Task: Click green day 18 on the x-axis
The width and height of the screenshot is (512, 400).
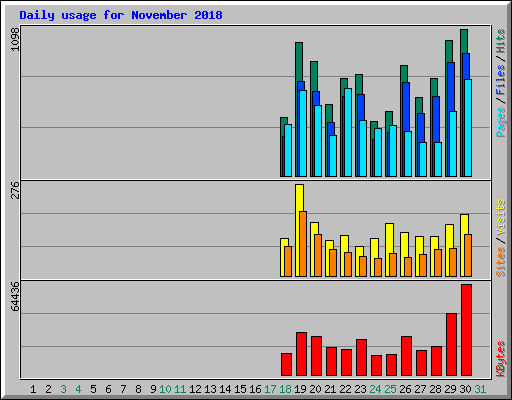Action: pos(285,389)
